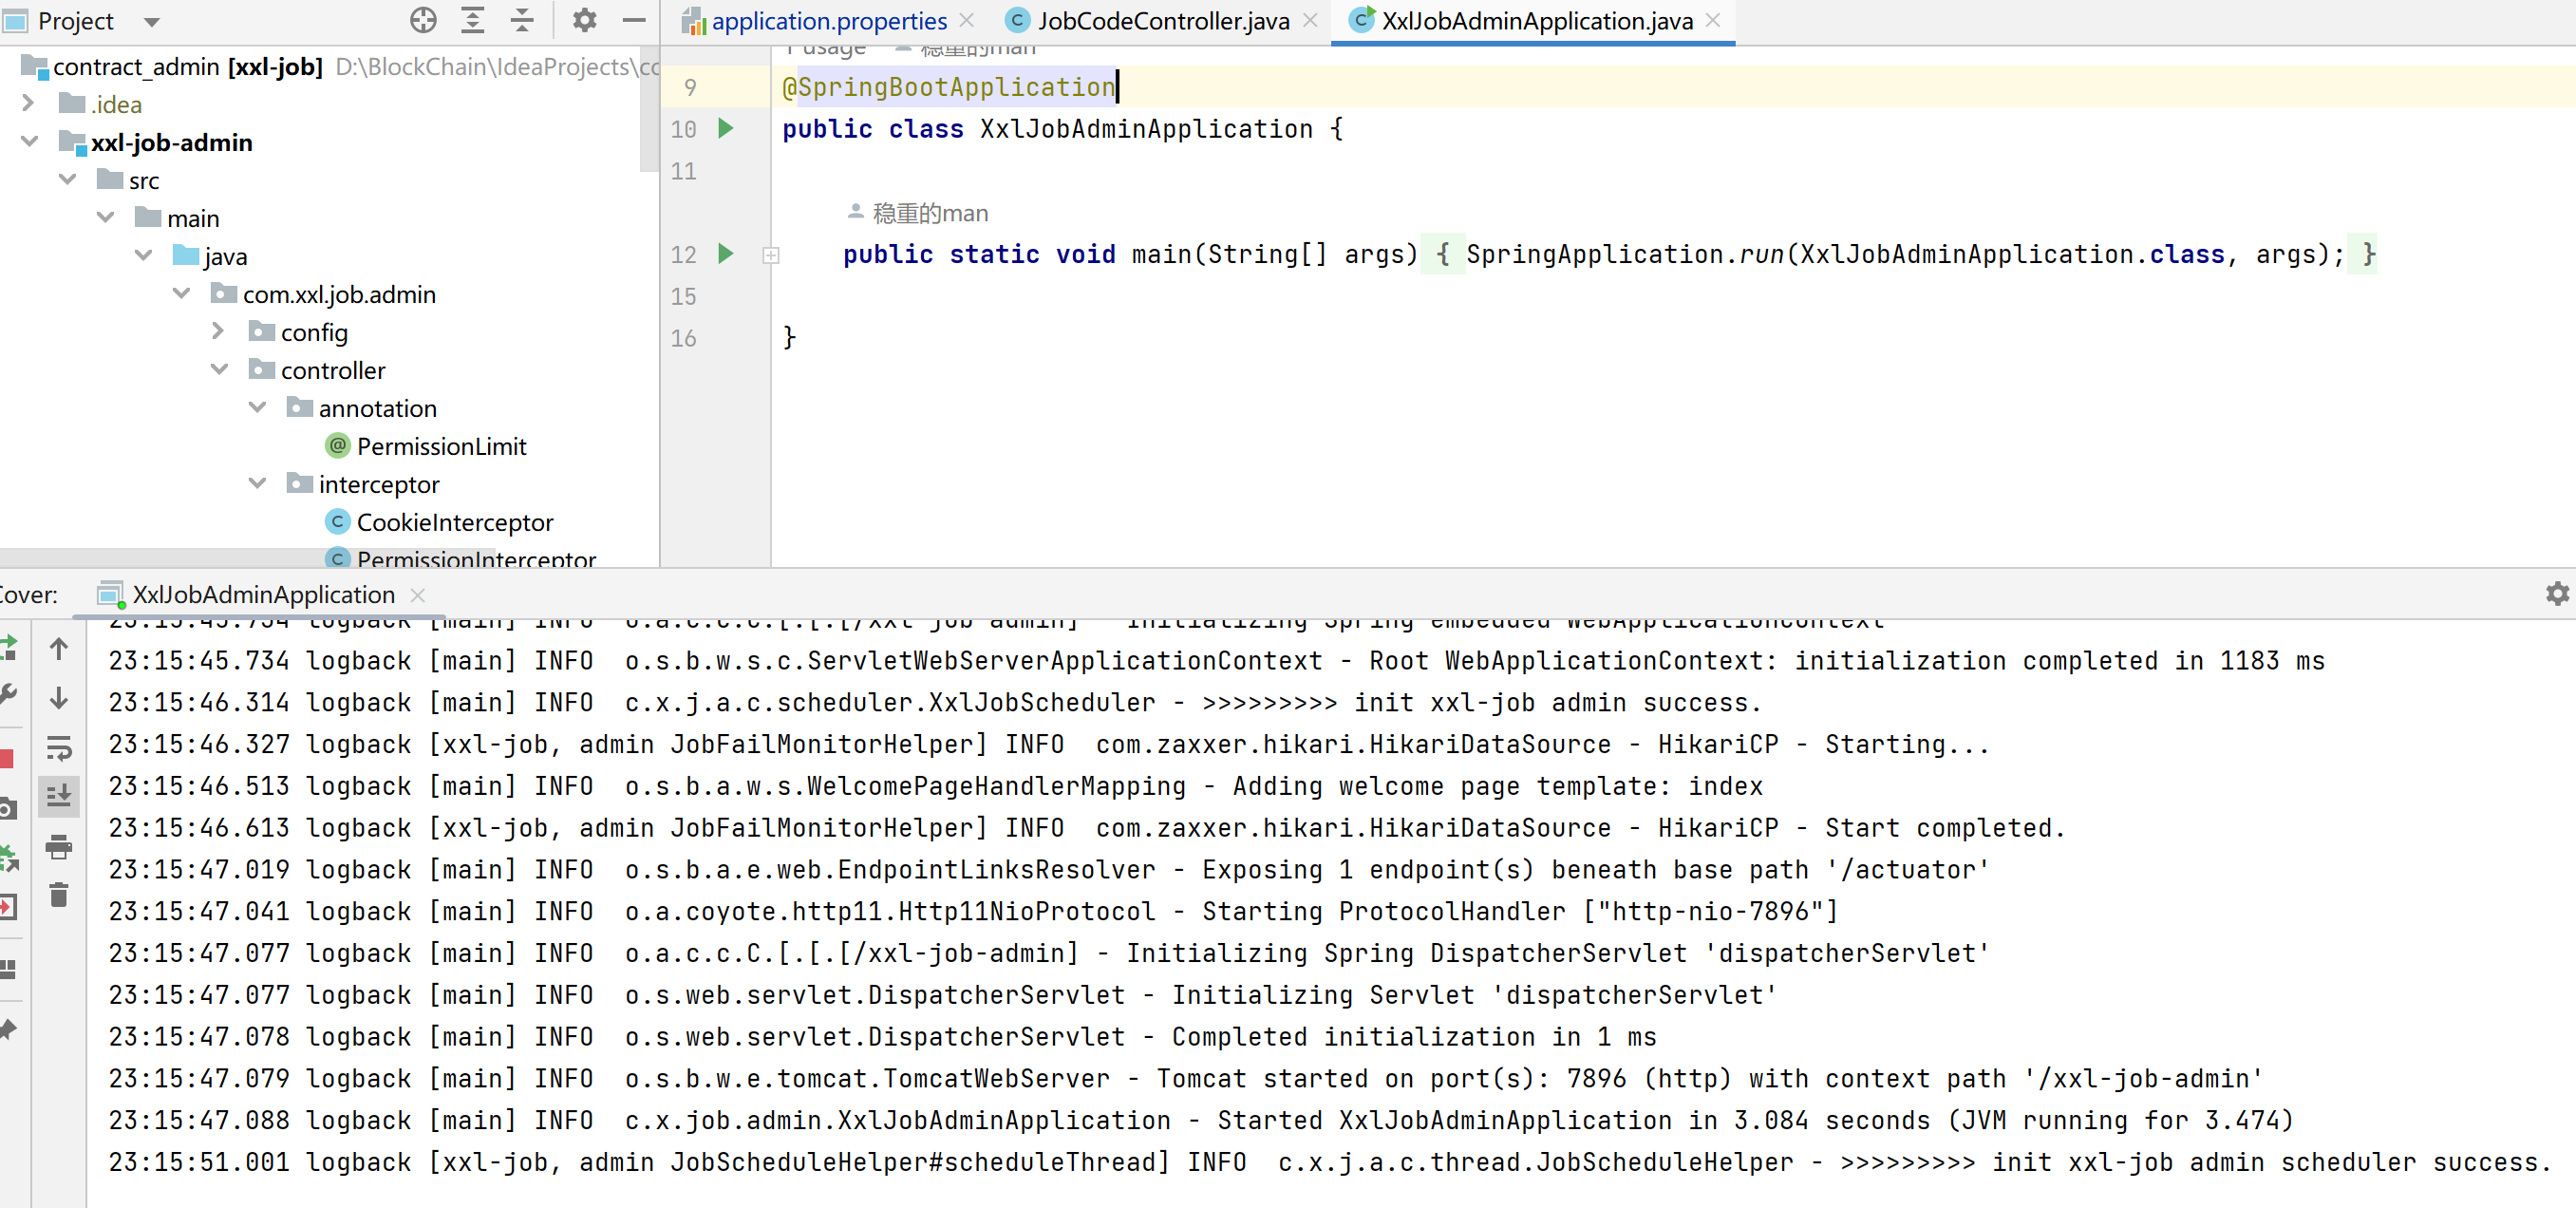
Task: Clear console with trash icon
Action: pyautogui.click(x=59, y=895)
